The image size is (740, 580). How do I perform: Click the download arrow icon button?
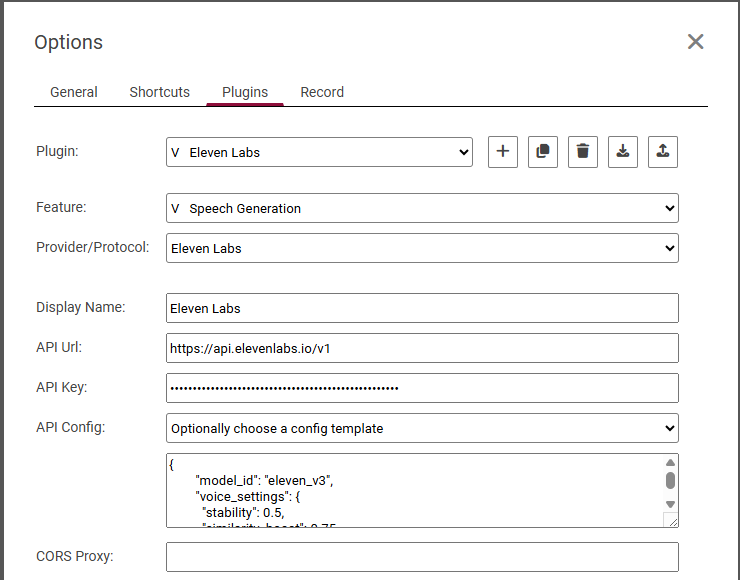click(x=623, y=152)
